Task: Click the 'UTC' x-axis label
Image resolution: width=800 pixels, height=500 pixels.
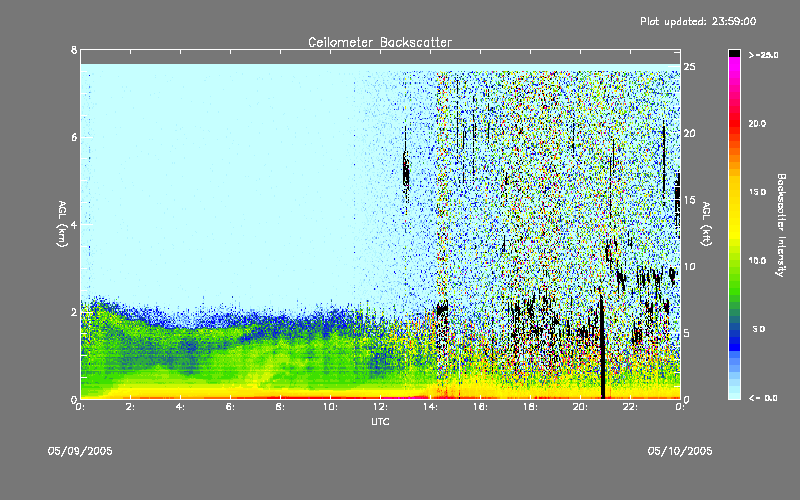Action: pyautogui.click(x=380, y=421)
